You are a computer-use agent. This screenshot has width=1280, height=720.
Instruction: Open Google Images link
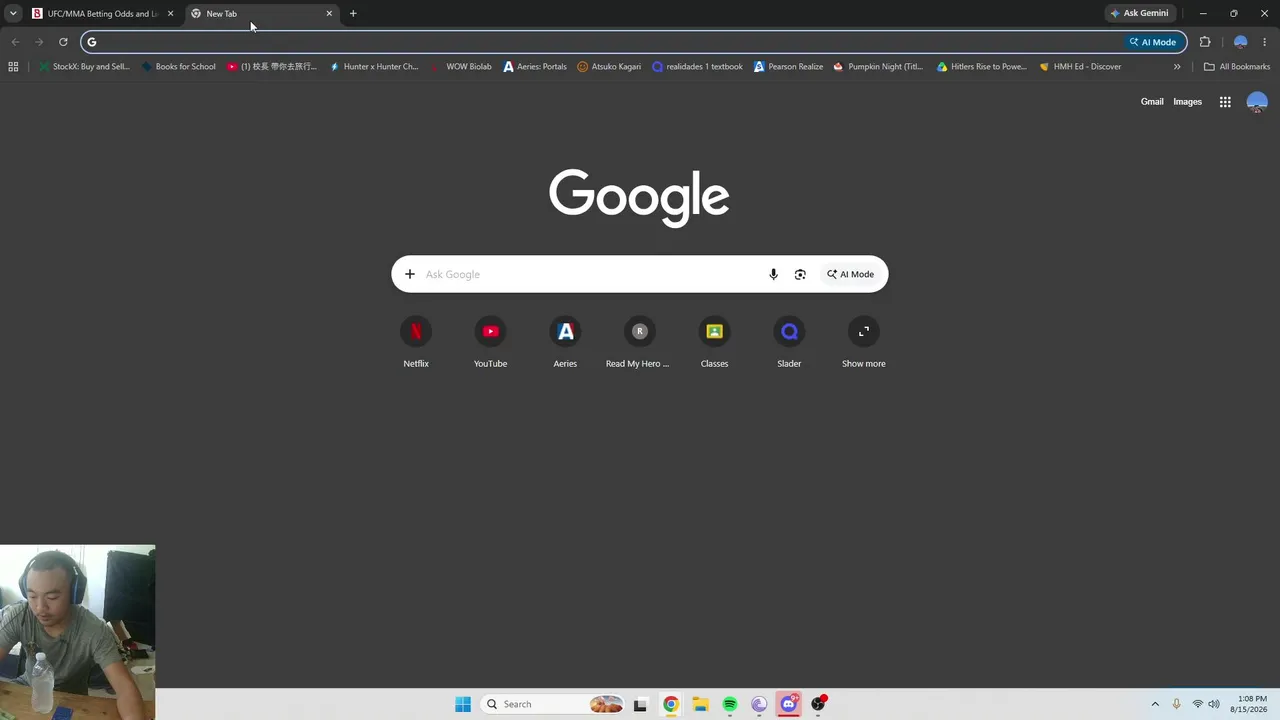point(1187,102)
